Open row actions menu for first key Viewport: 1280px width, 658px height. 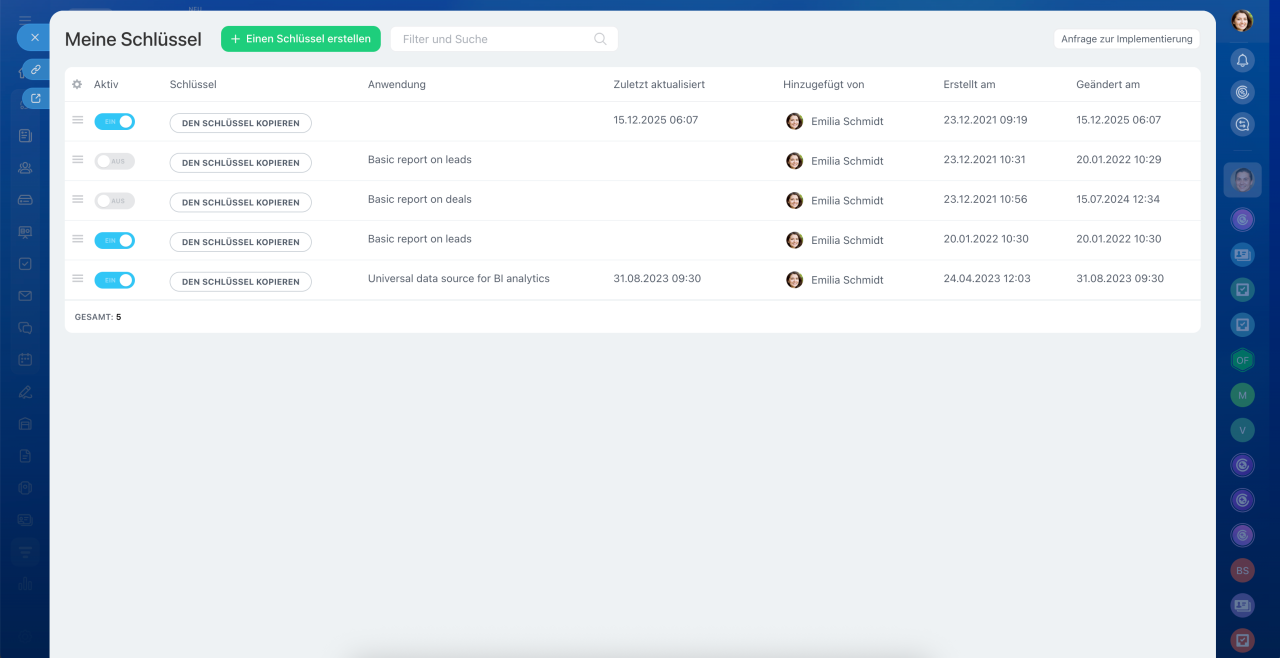78,120
